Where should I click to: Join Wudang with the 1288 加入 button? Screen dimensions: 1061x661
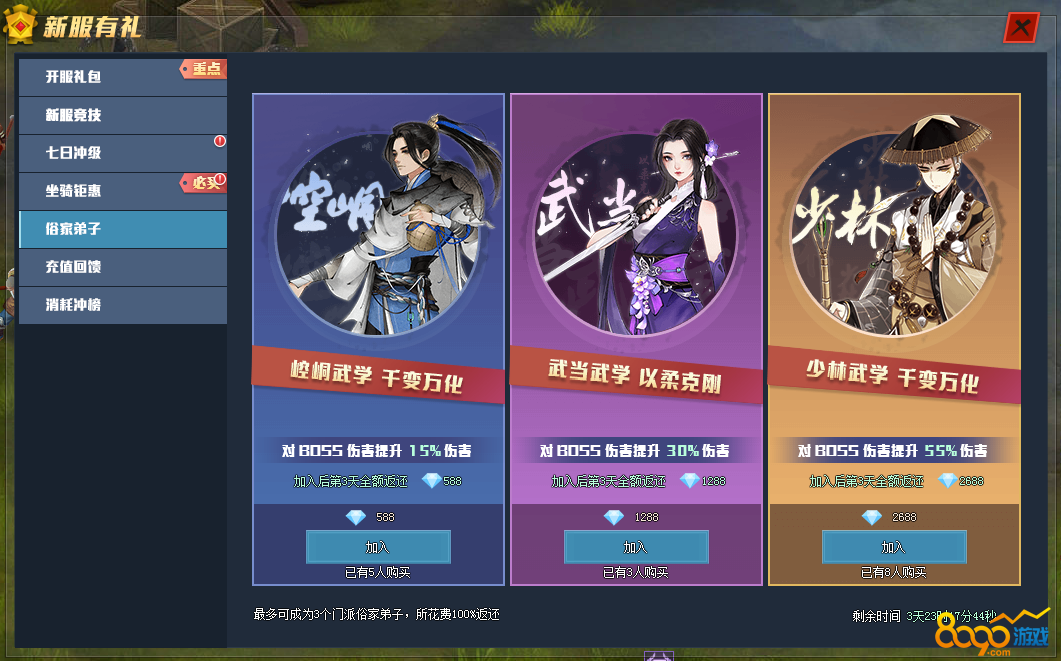click(636, 547)
